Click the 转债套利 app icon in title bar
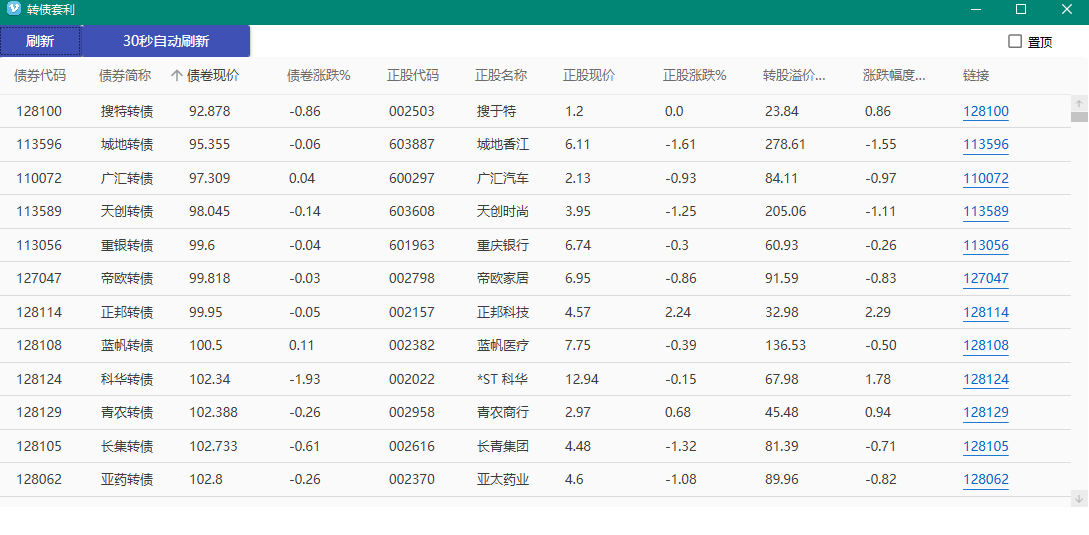 tap(13, 9)
